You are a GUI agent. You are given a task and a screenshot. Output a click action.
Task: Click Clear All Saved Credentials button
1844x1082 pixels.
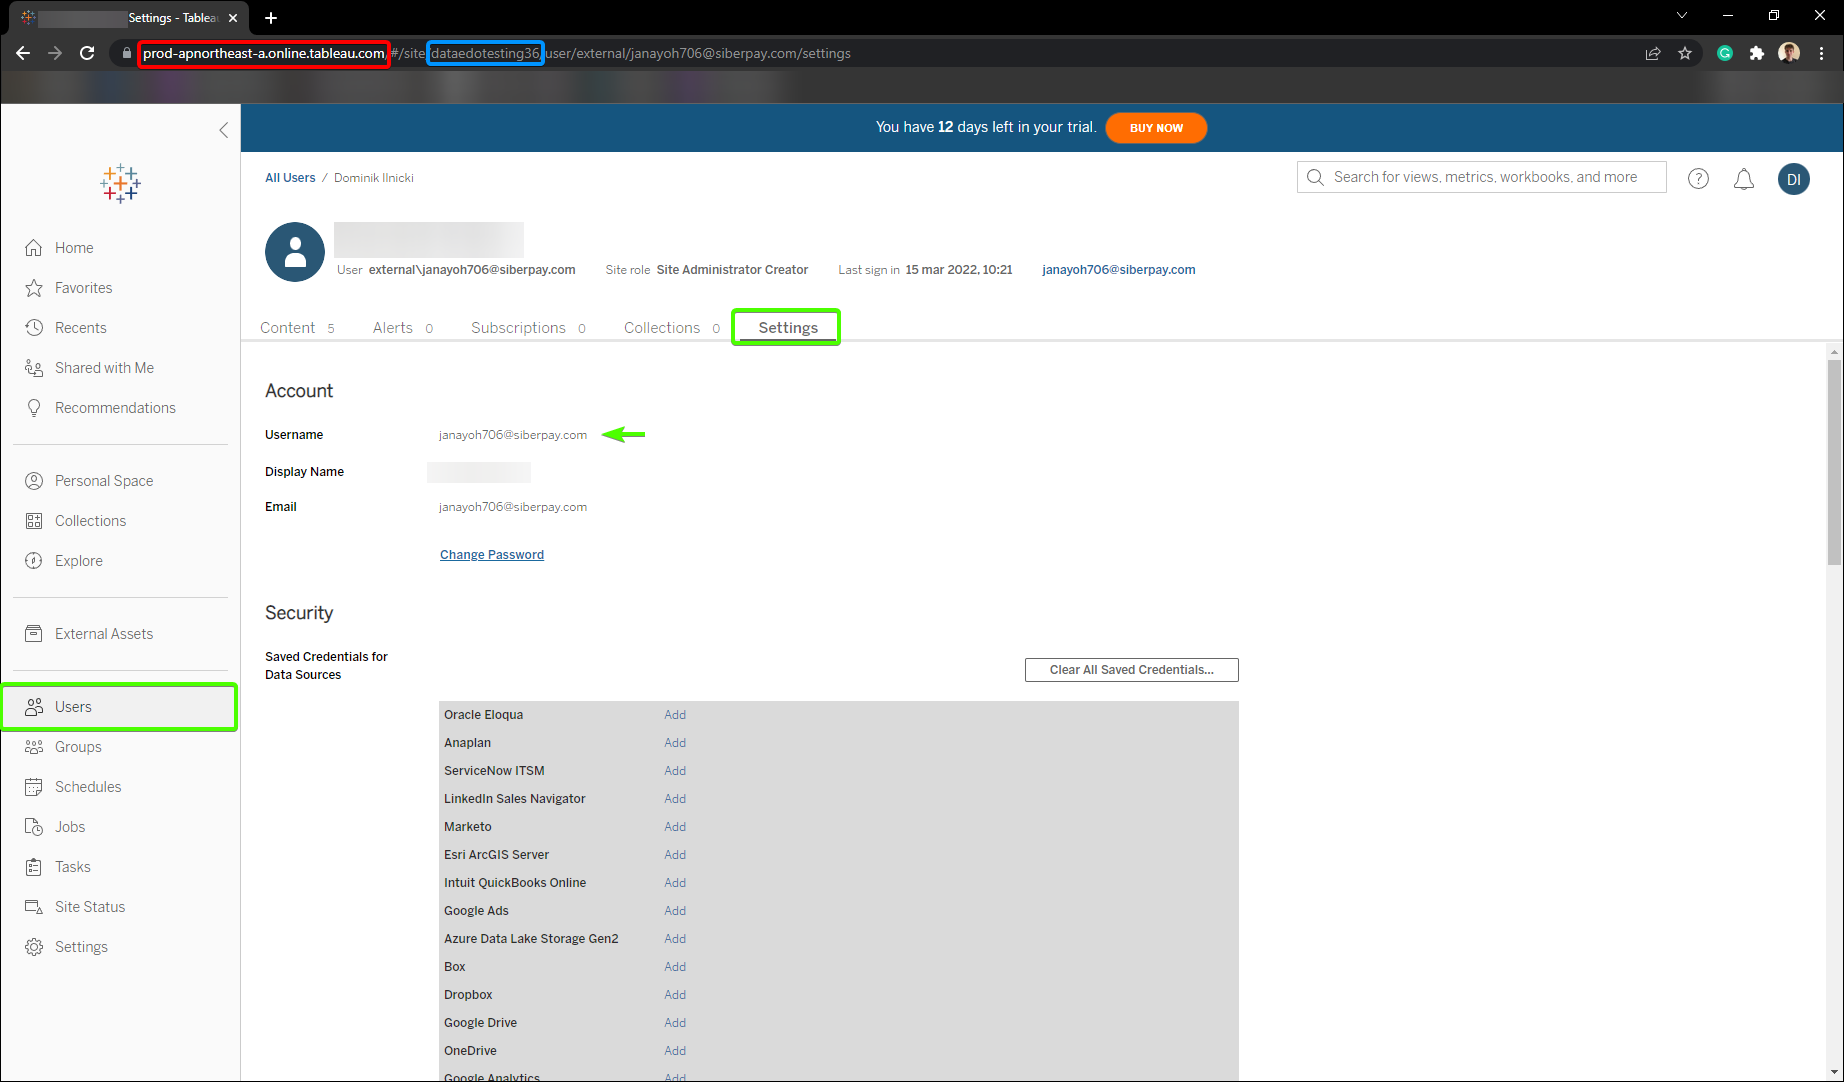point(1131,670)
